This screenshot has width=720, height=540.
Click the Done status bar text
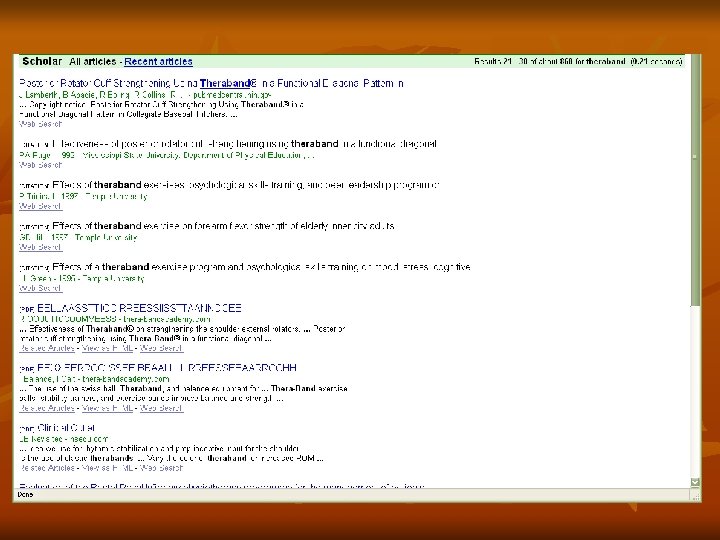(x=25, y=495)
